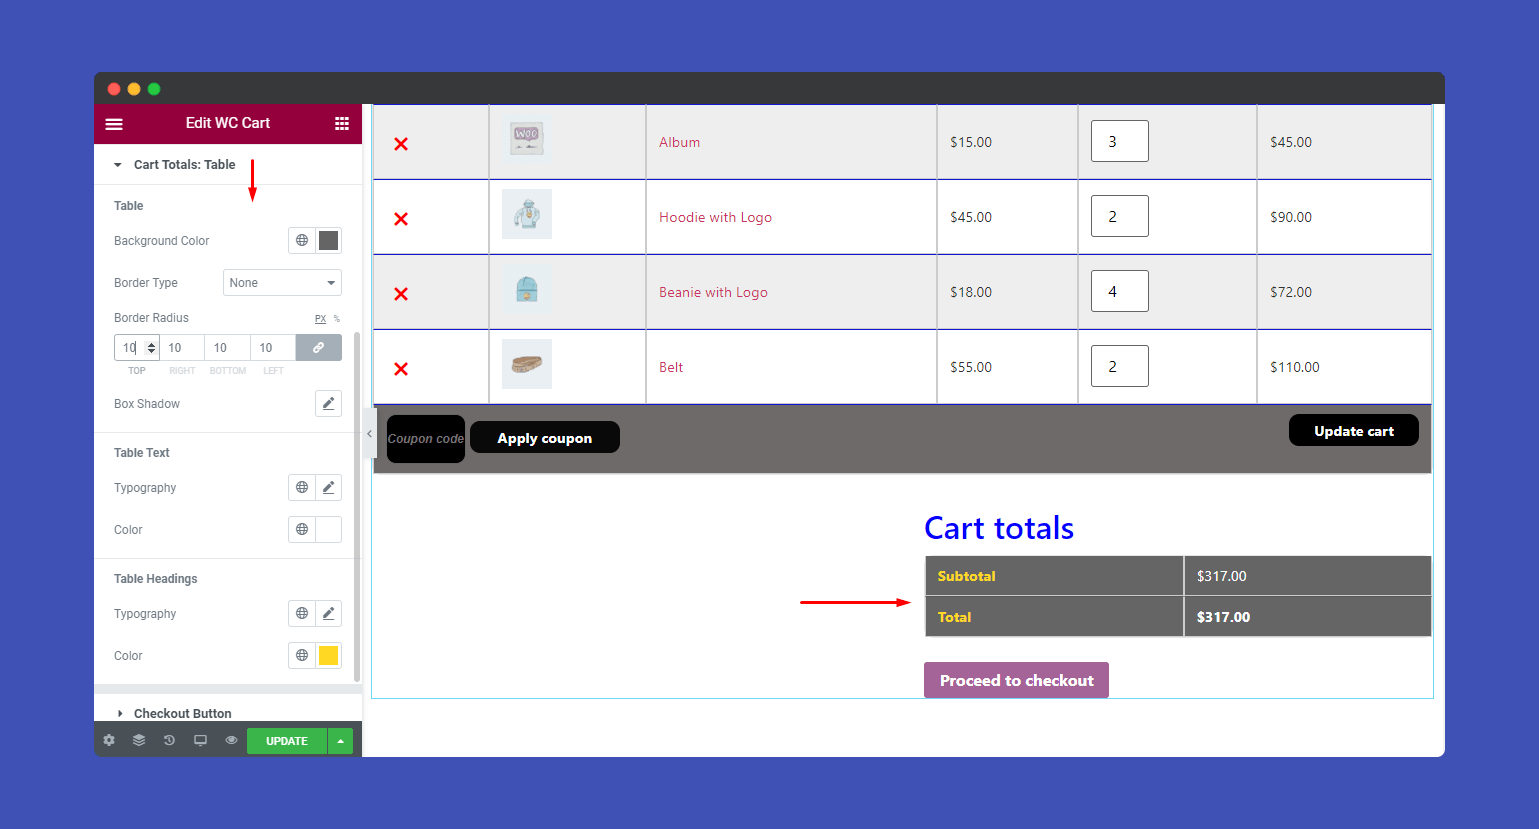This screenshot has height=829, width=1539.
Task: Open page settings gear icon
Action: coord(109,740)
